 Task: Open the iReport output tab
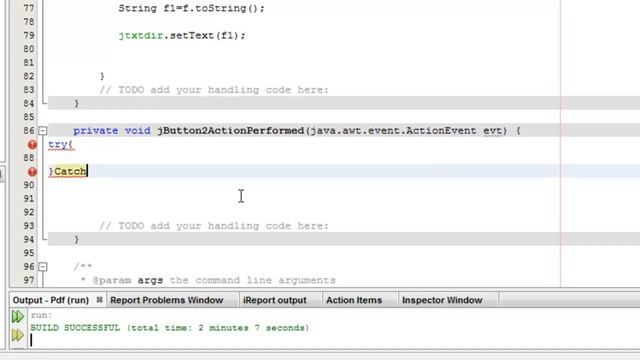pos(275,300)
